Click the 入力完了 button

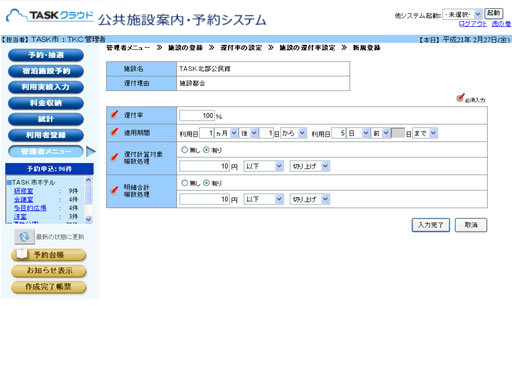431,225
